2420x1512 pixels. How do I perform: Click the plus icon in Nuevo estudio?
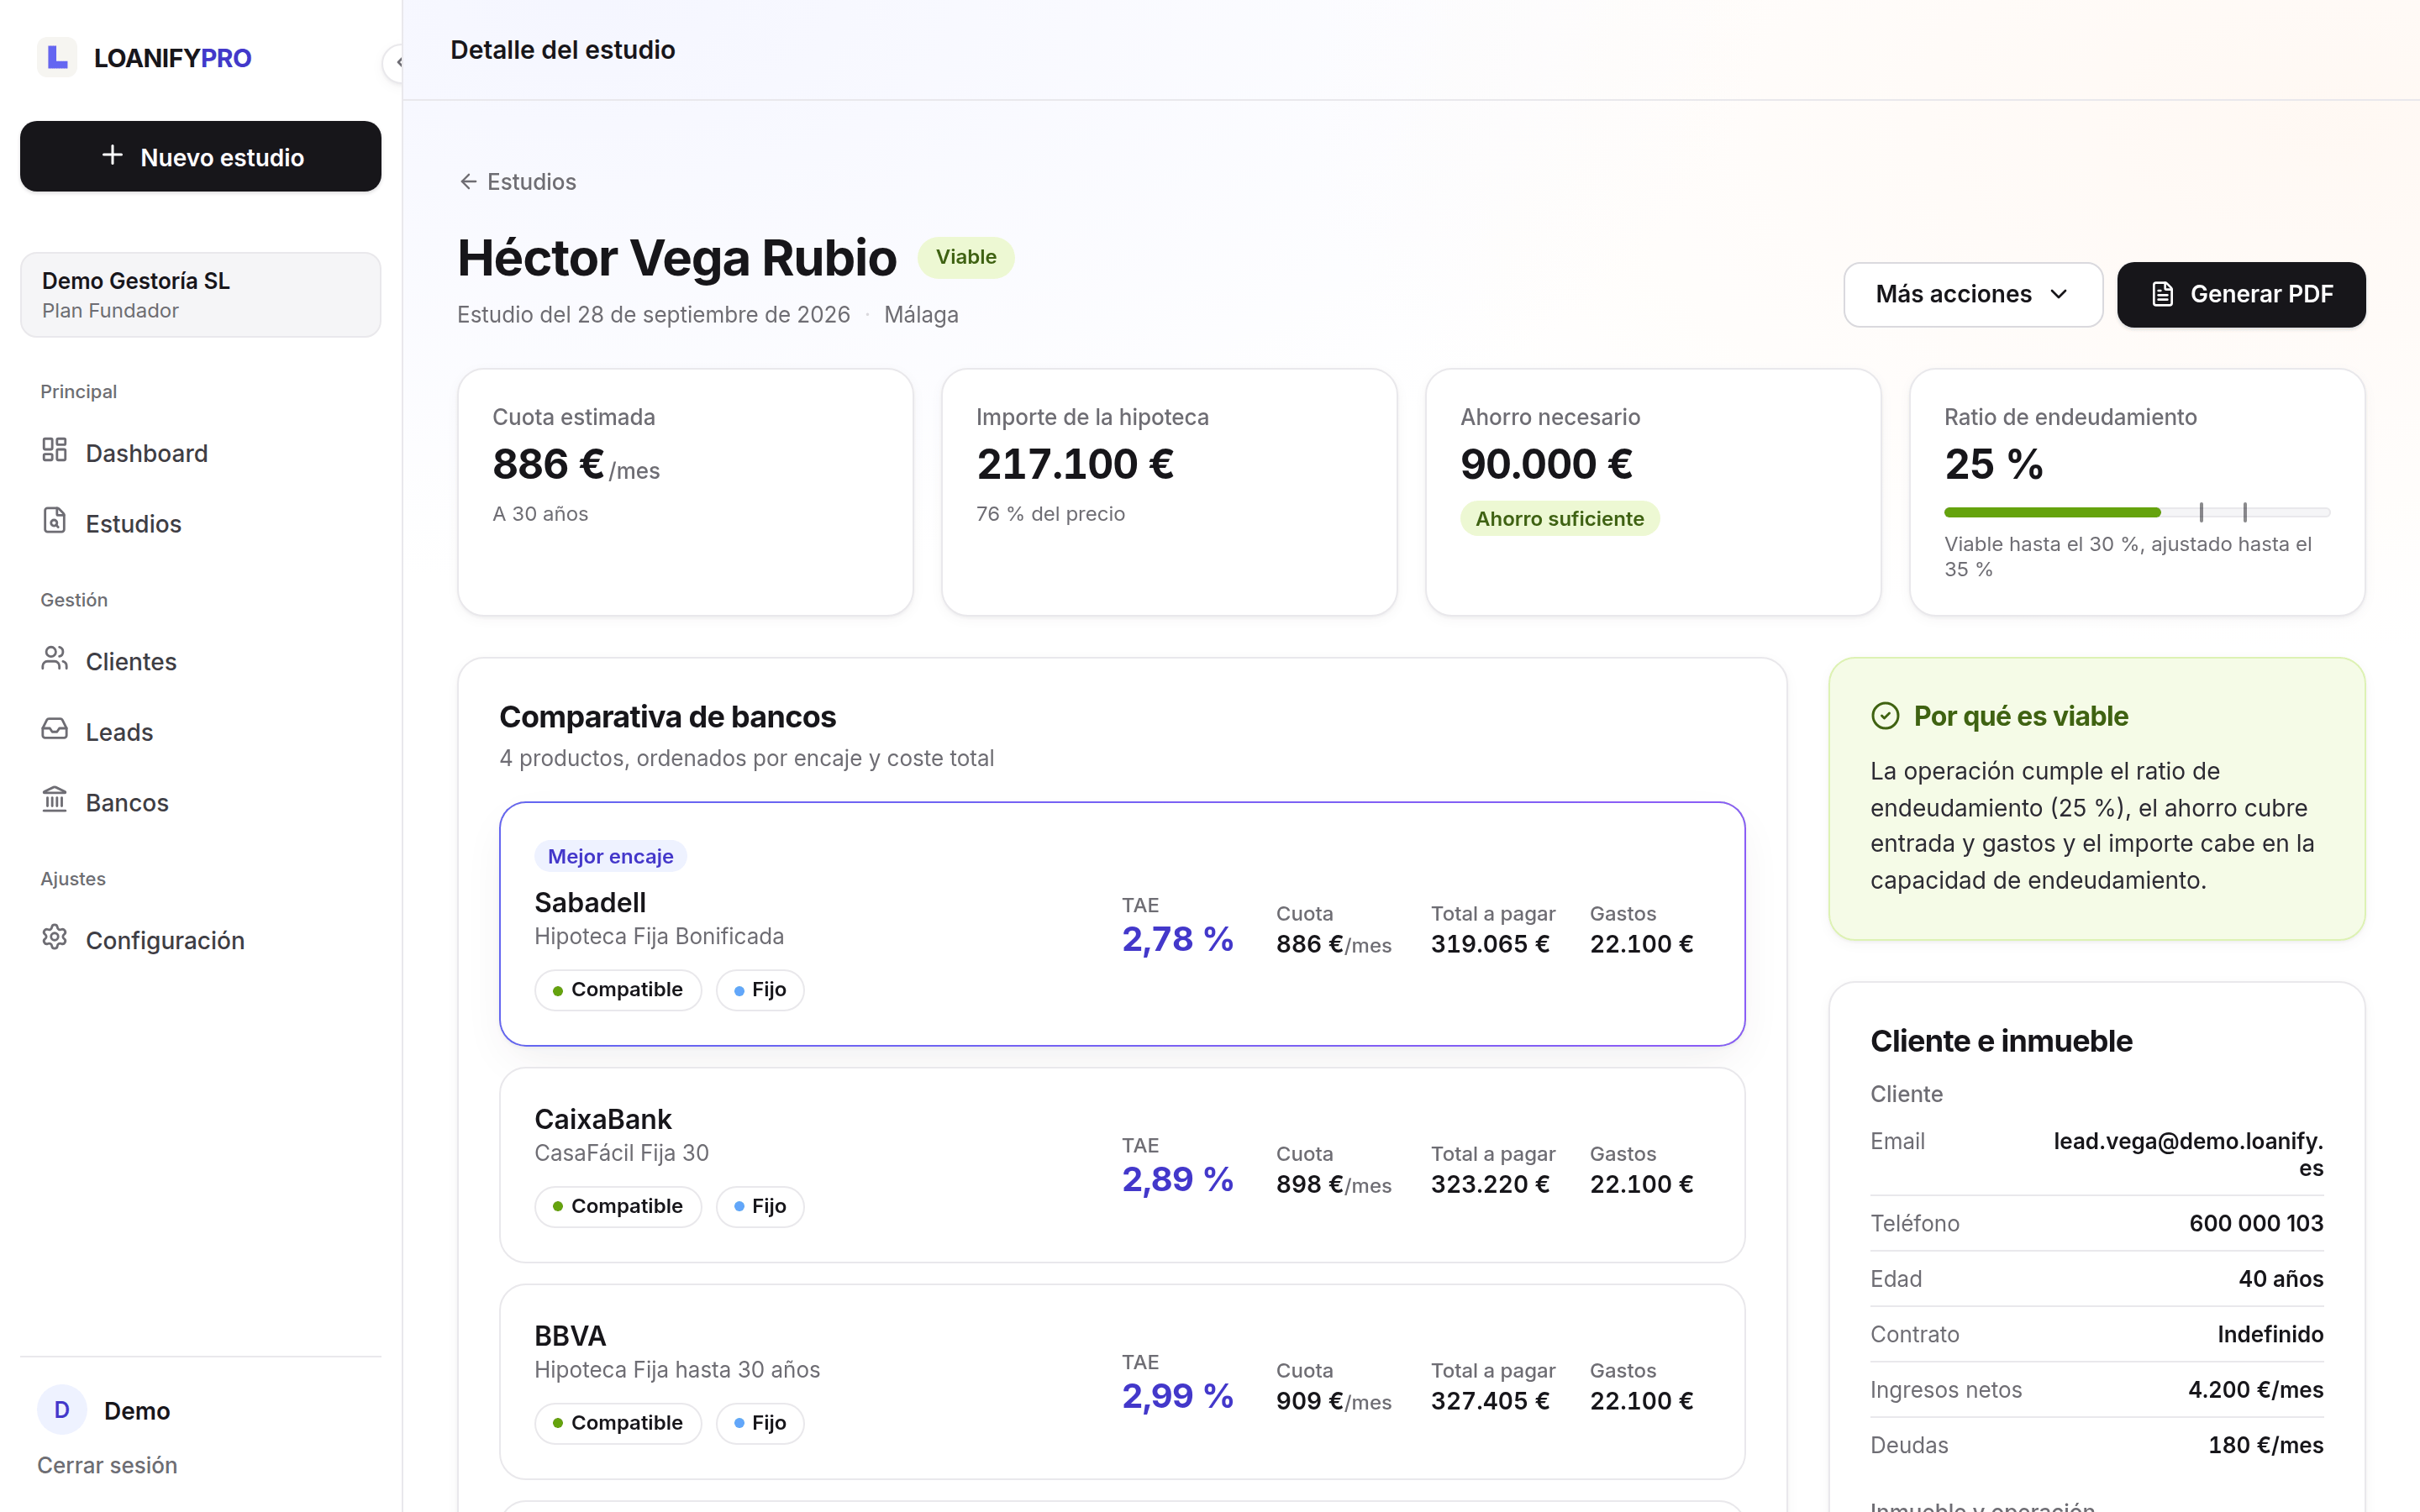(x=112, y=156)
